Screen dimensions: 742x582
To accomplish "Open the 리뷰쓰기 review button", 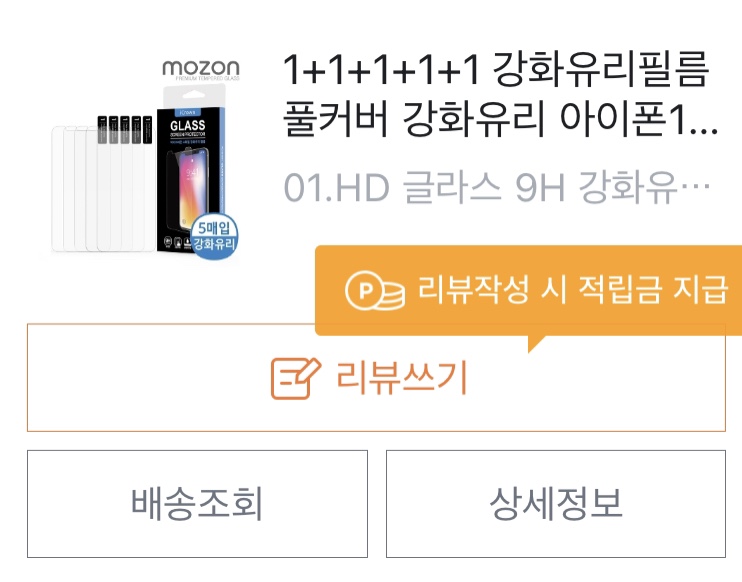I will 376,378.
